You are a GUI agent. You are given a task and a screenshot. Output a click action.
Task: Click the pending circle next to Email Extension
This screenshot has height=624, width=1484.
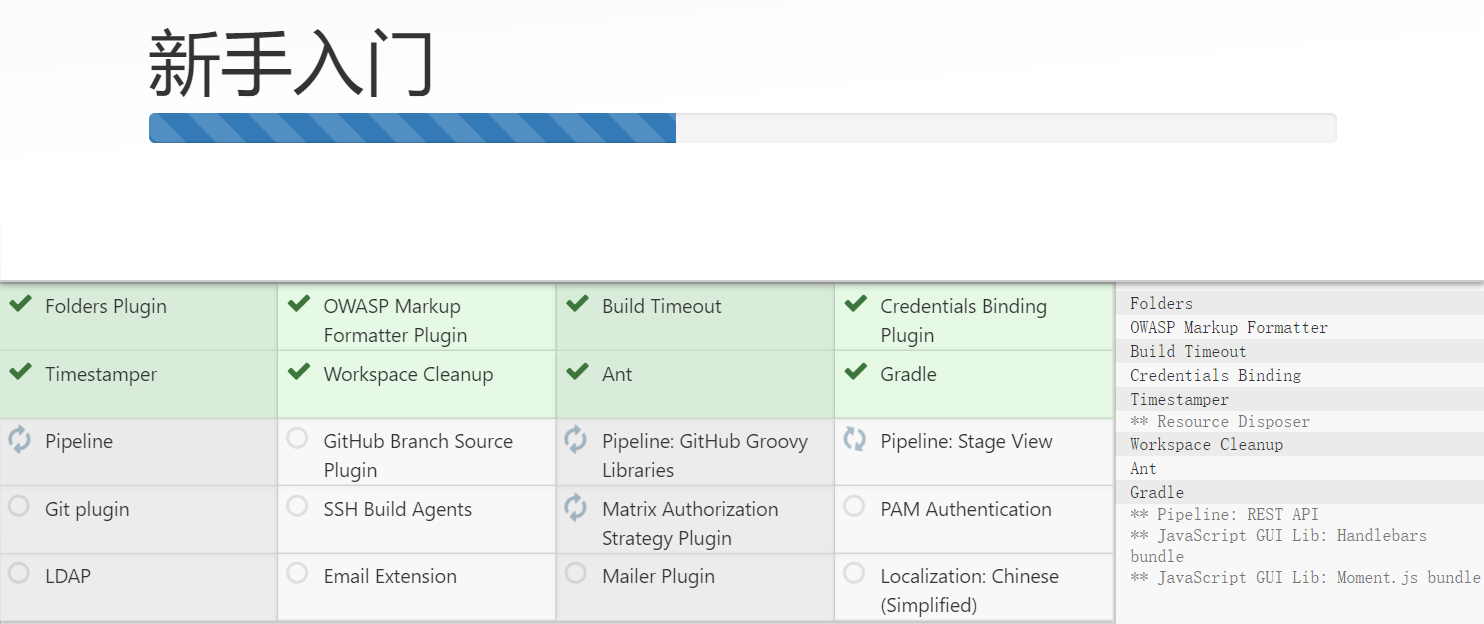297,573
